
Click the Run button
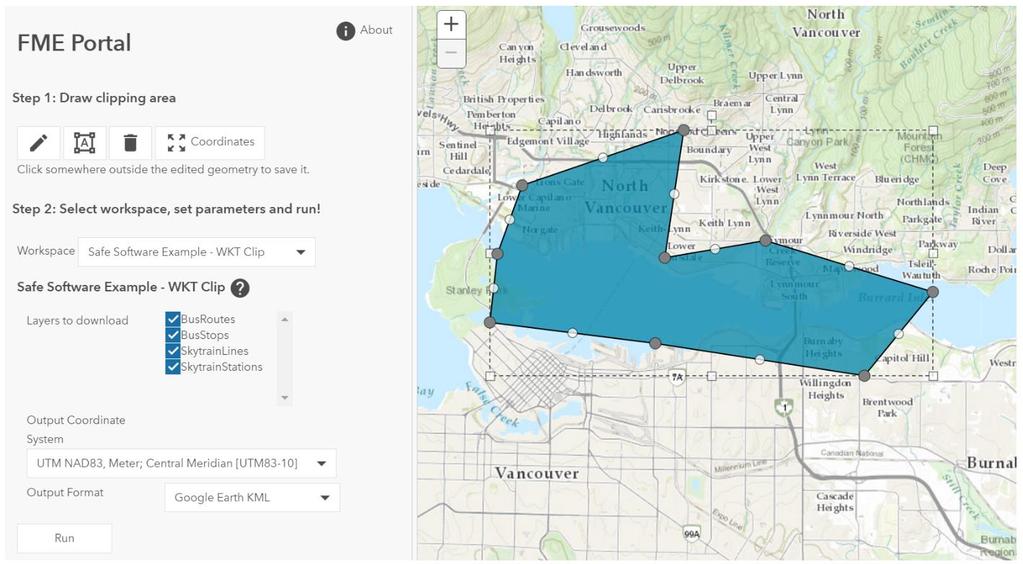point(65,539)
